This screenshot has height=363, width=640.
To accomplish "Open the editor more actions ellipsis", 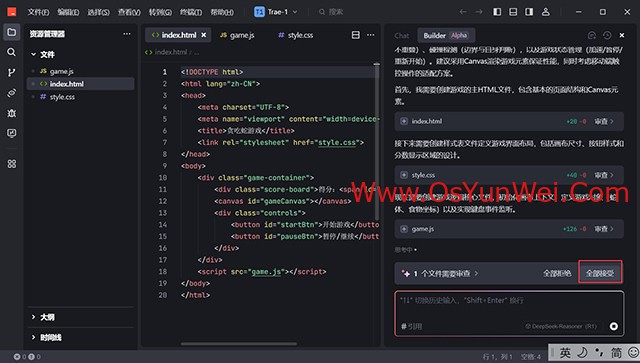I will 371,35.
